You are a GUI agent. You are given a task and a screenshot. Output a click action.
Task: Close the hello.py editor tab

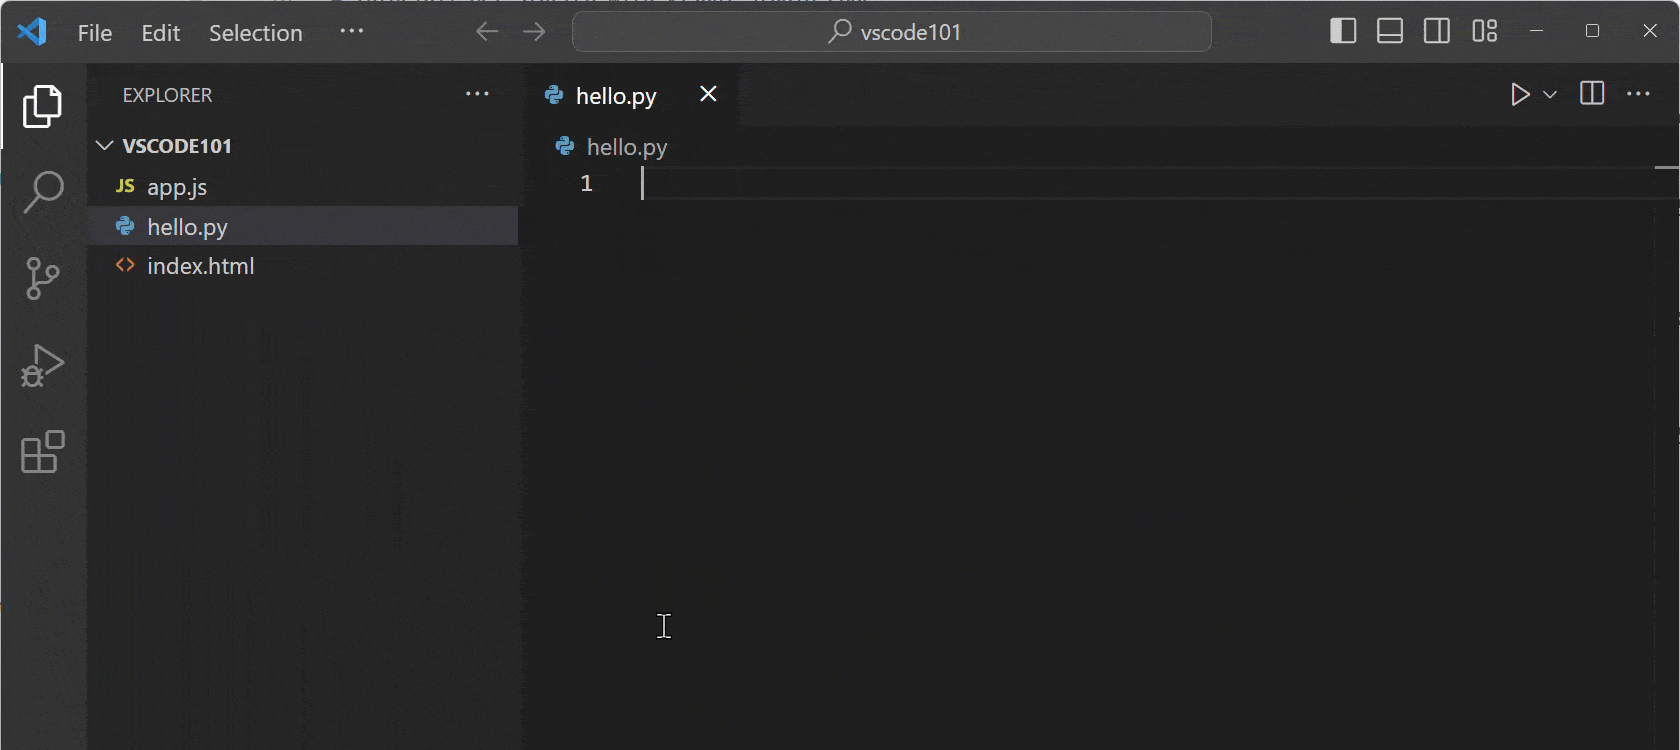click(x=708, y=94)
